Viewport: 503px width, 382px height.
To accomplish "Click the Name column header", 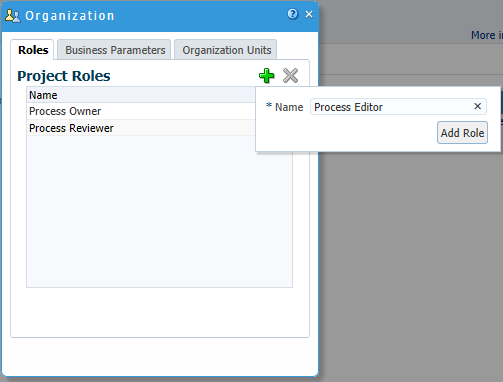I will 141,95.
